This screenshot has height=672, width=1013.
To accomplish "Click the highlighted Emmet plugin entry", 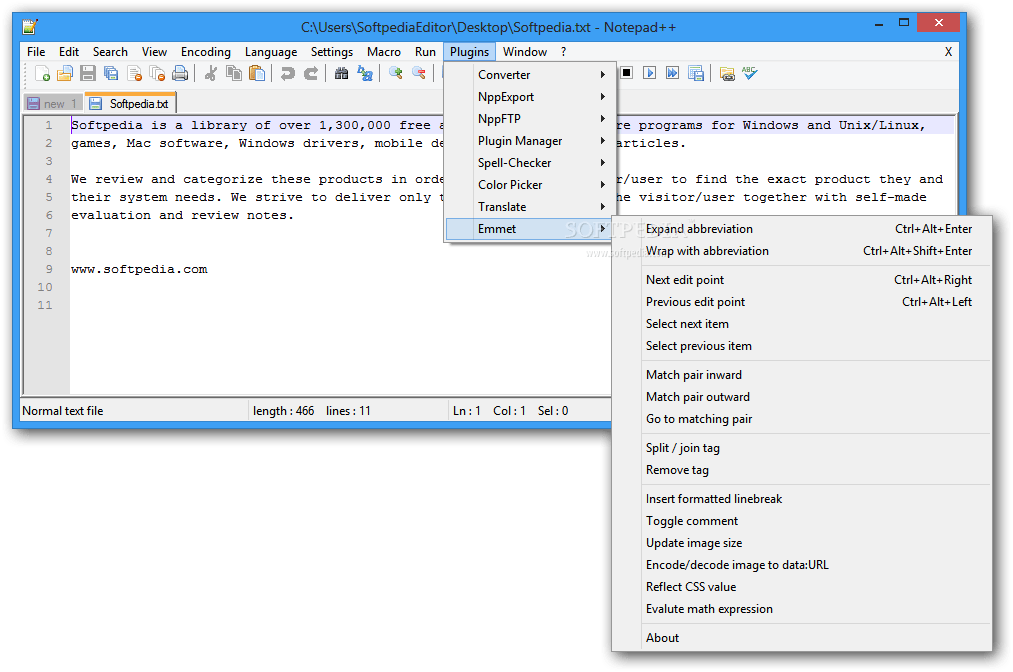I will (x=529, y=229).
